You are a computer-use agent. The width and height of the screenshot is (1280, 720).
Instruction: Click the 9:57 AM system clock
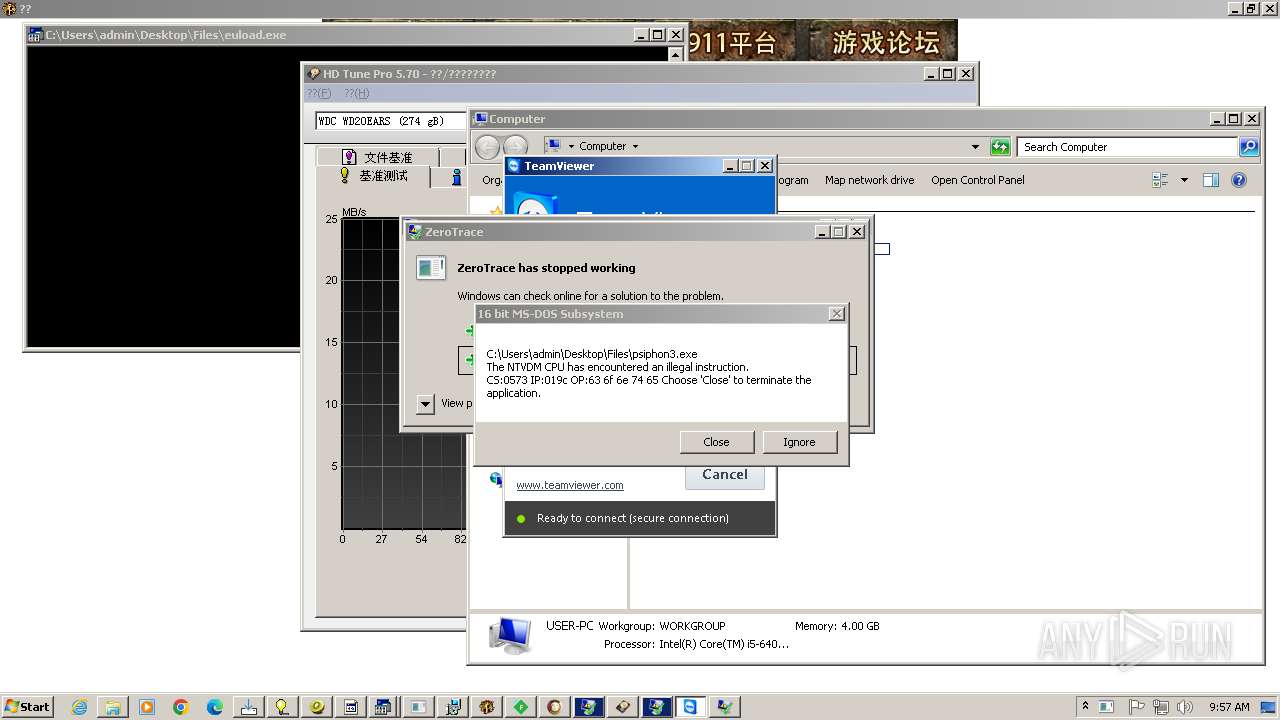1229,707
